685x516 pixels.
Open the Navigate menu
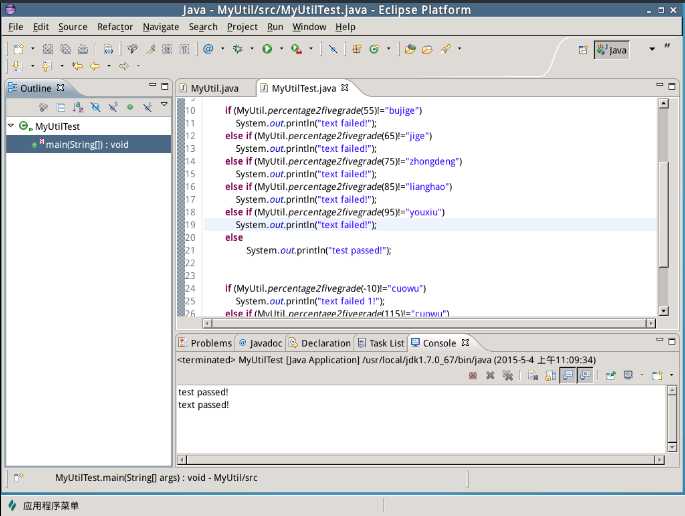click(161, 27)
